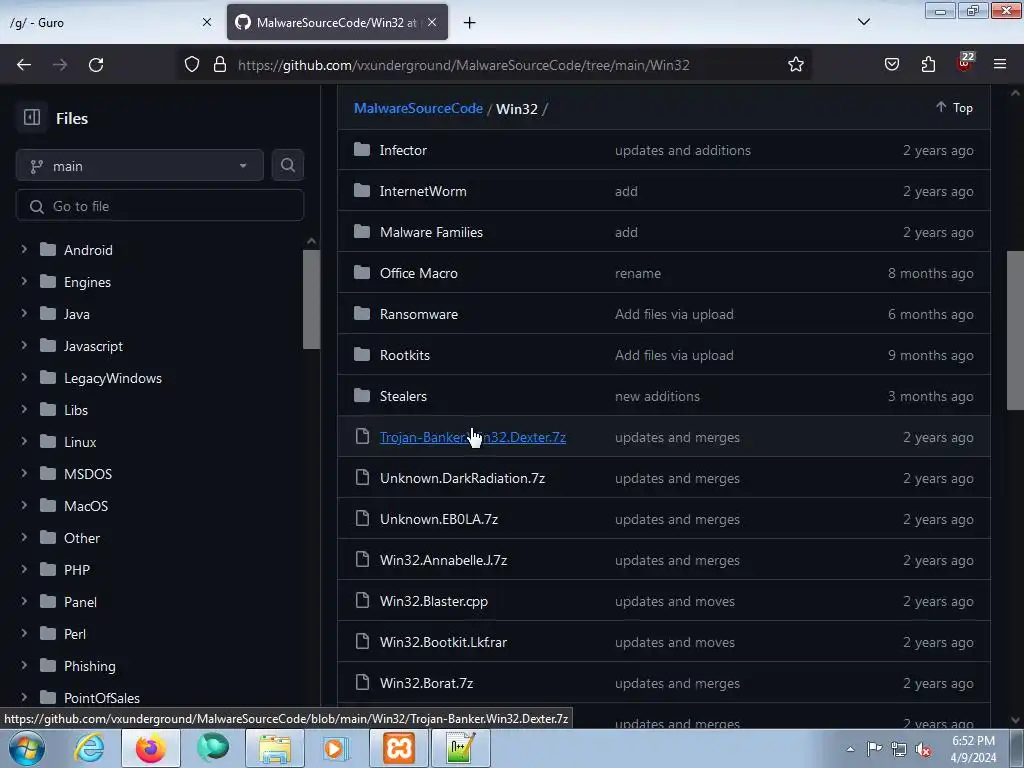Expand the Engines folder chevron
1024x768 pixels.
pos(24,281)
